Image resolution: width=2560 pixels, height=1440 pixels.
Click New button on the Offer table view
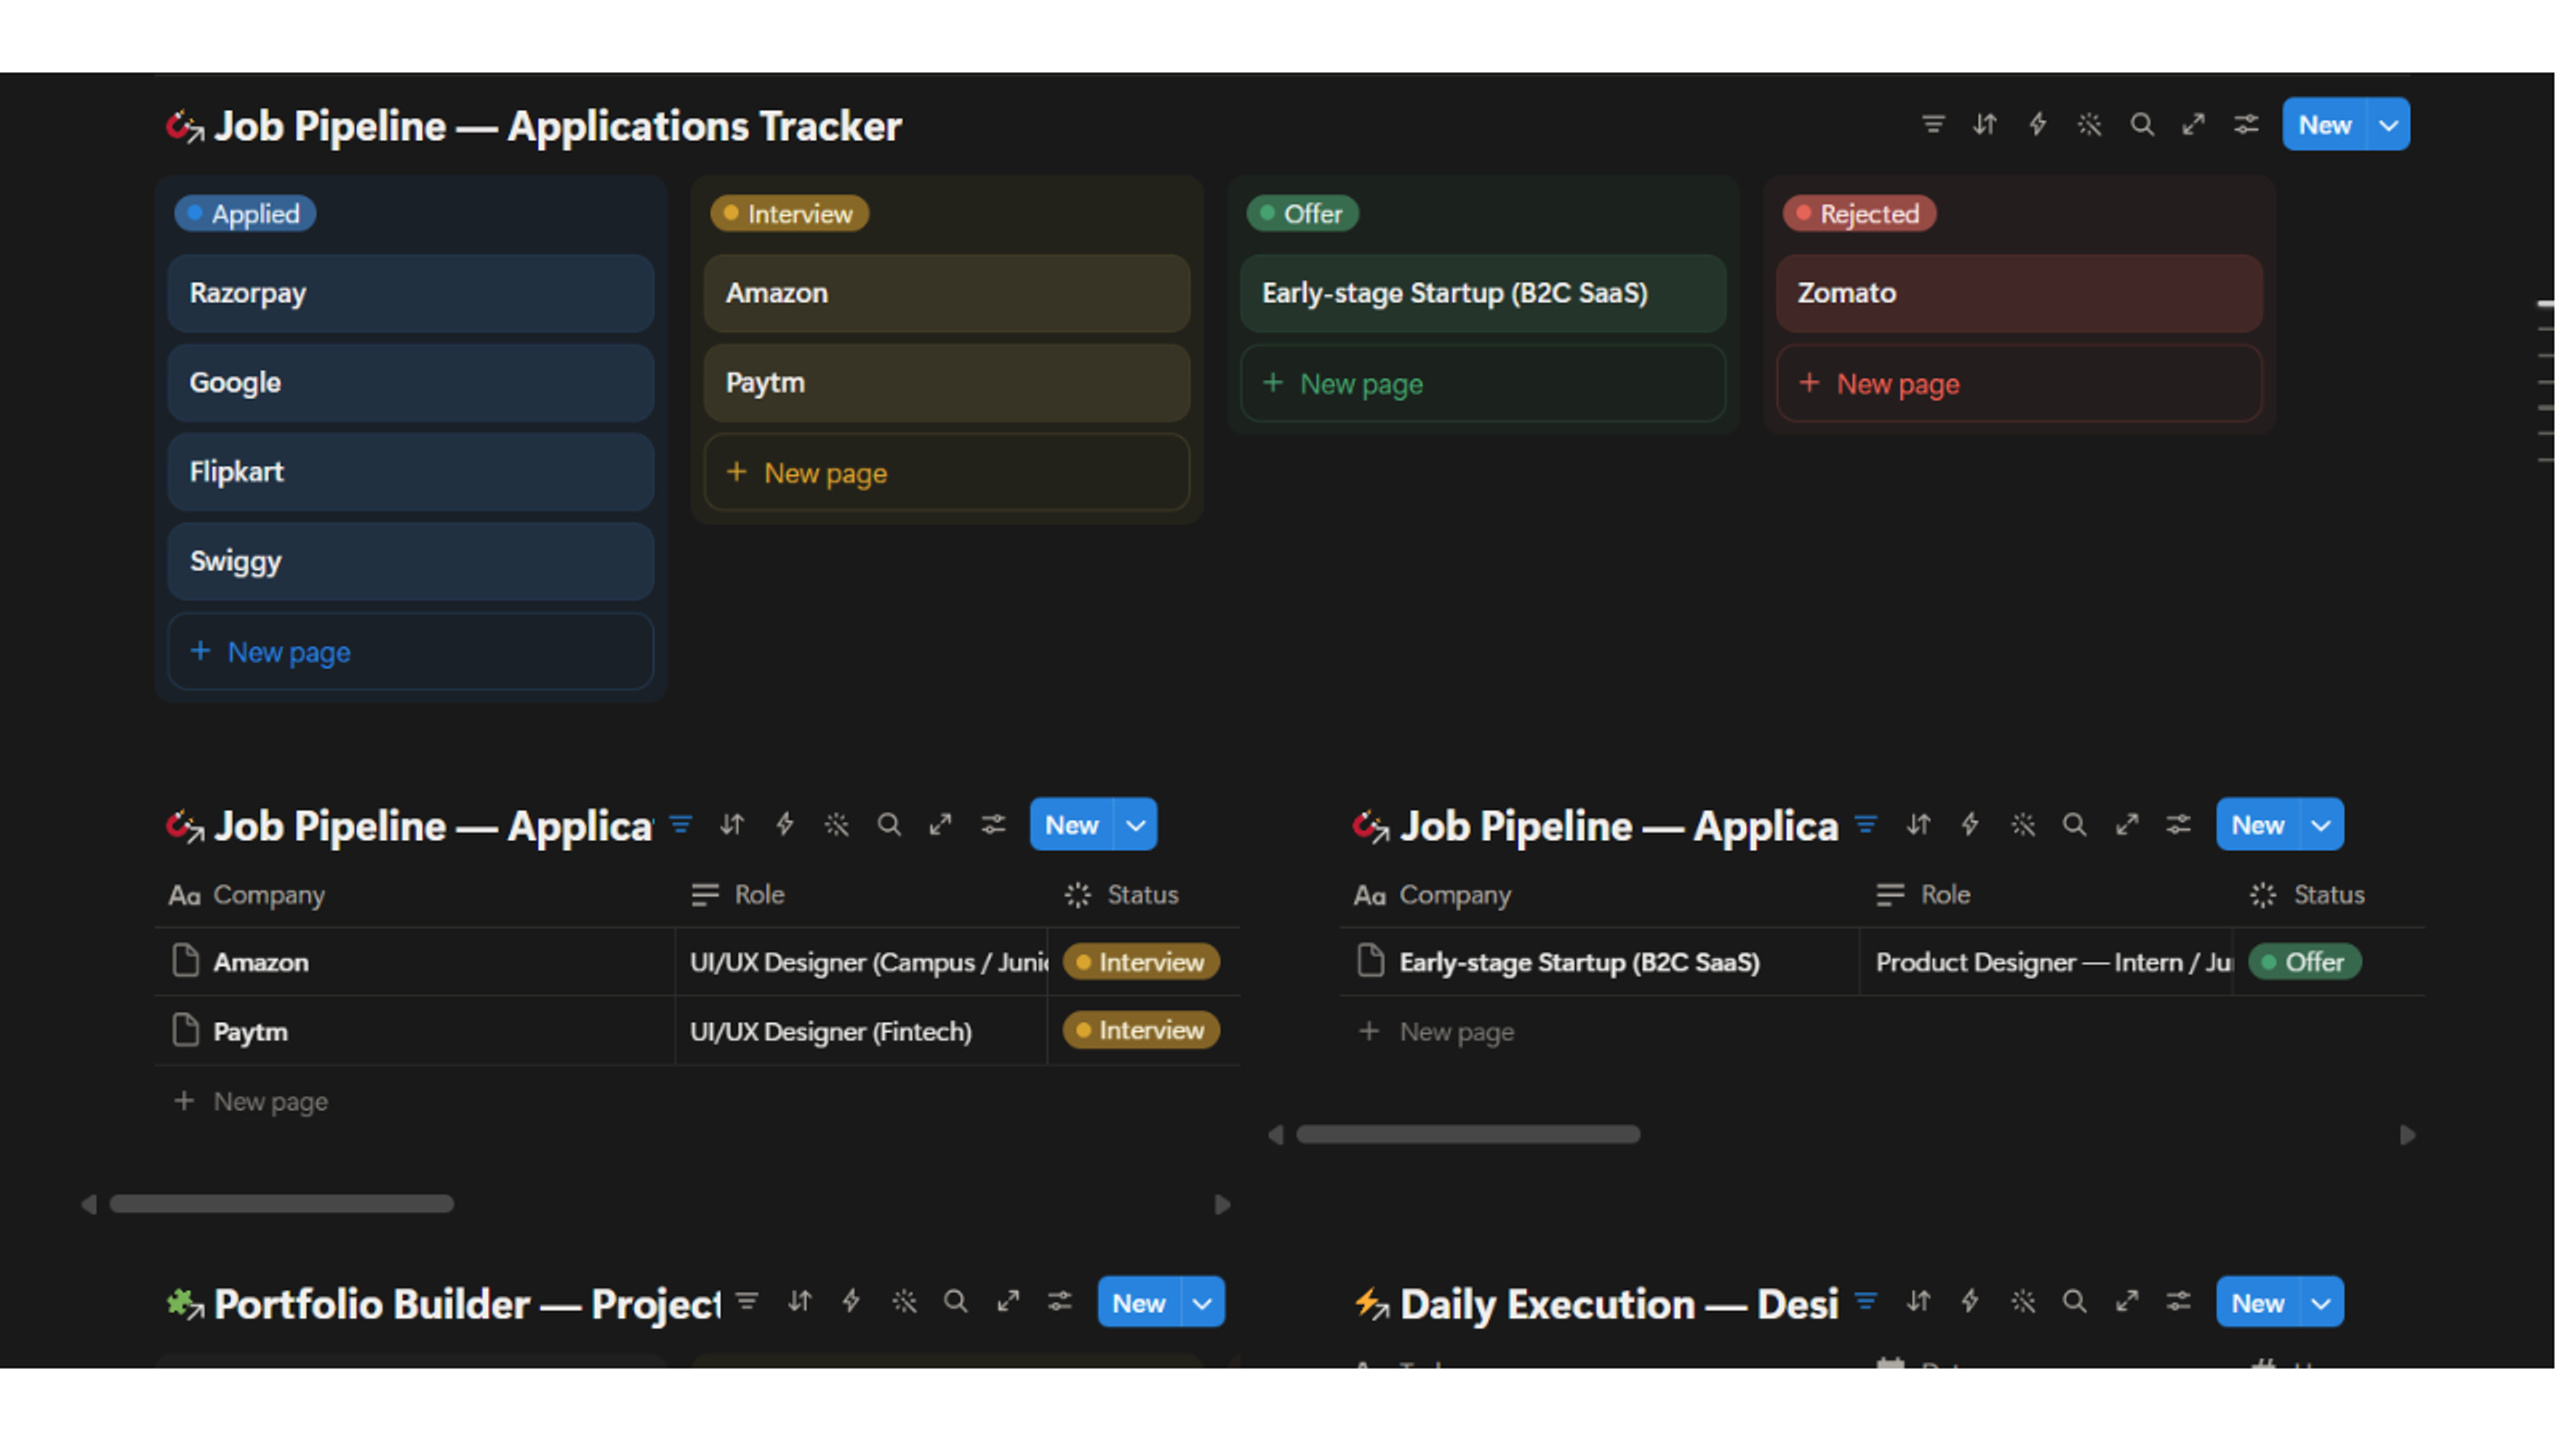pos(2258,825)
